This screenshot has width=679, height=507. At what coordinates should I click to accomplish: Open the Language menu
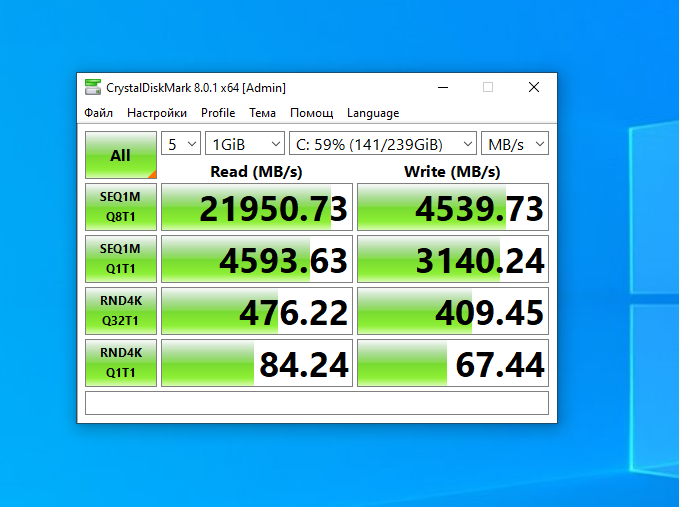pos(373,113)
